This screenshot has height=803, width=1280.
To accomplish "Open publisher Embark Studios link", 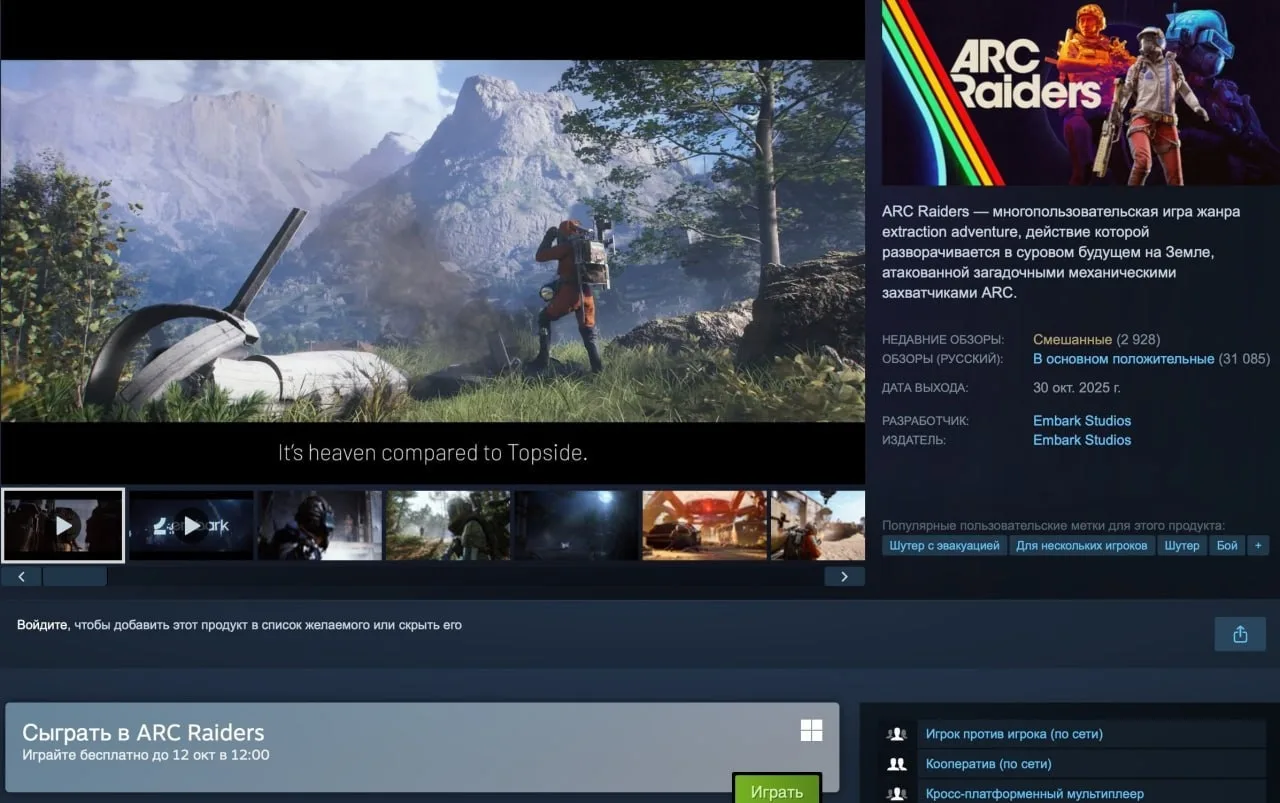I will pyautogui.click(x=1082, y=440).
